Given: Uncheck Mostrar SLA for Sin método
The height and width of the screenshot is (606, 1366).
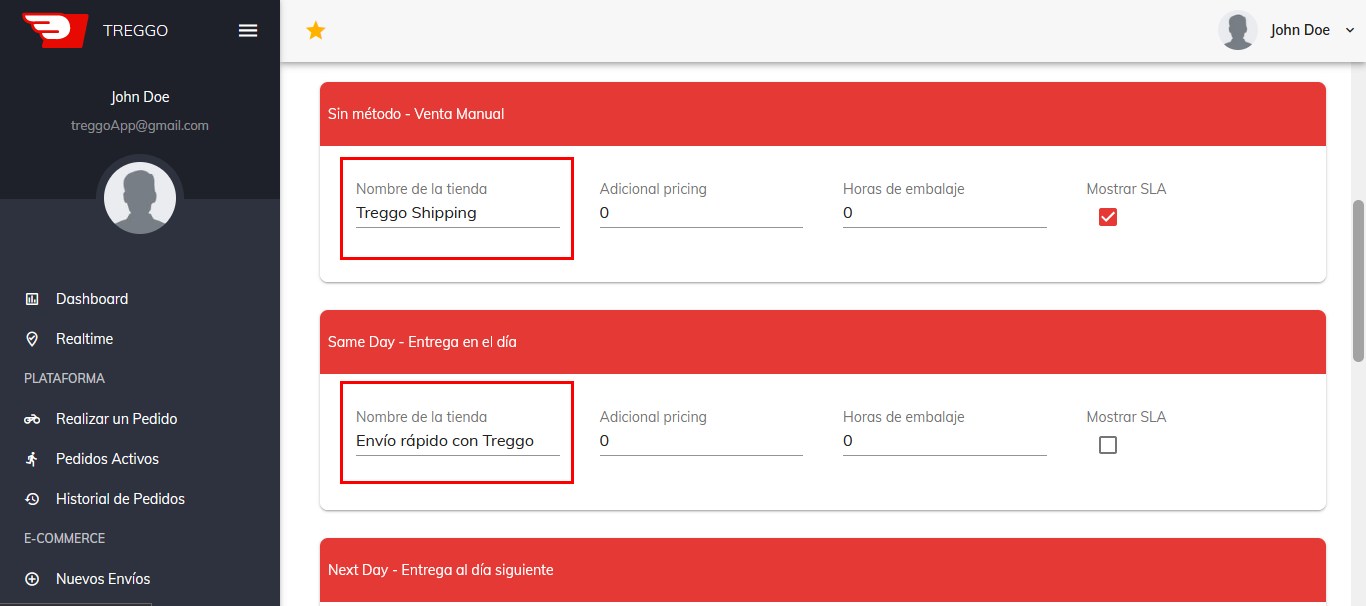Looking at the screenshot, I should point(1108,217).
